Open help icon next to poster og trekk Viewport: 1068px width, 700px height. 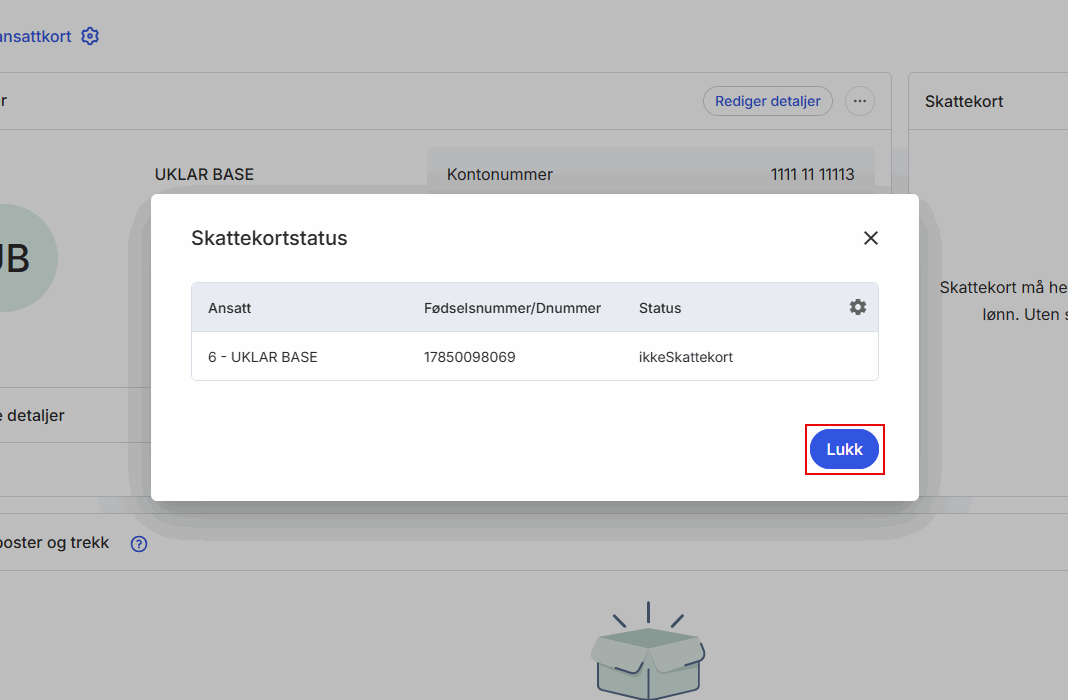139,543
